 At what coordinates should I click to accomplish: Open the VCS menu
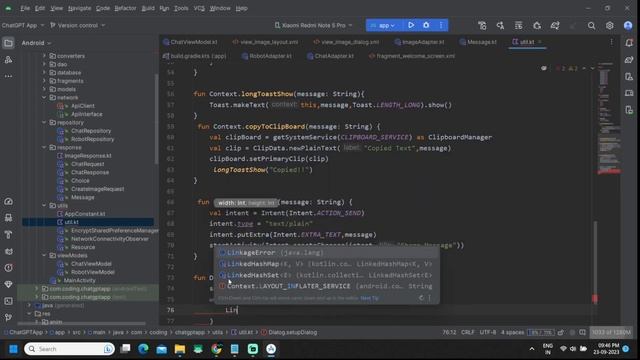199,8
